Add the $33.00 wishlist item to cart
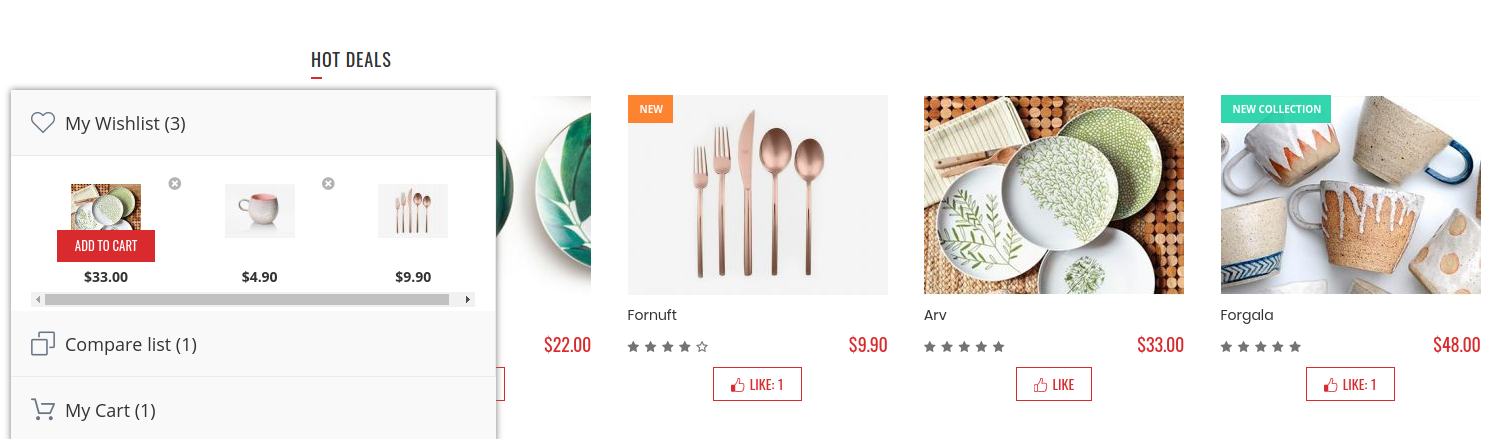This screenshot has height=439, width=1512. 106,246
